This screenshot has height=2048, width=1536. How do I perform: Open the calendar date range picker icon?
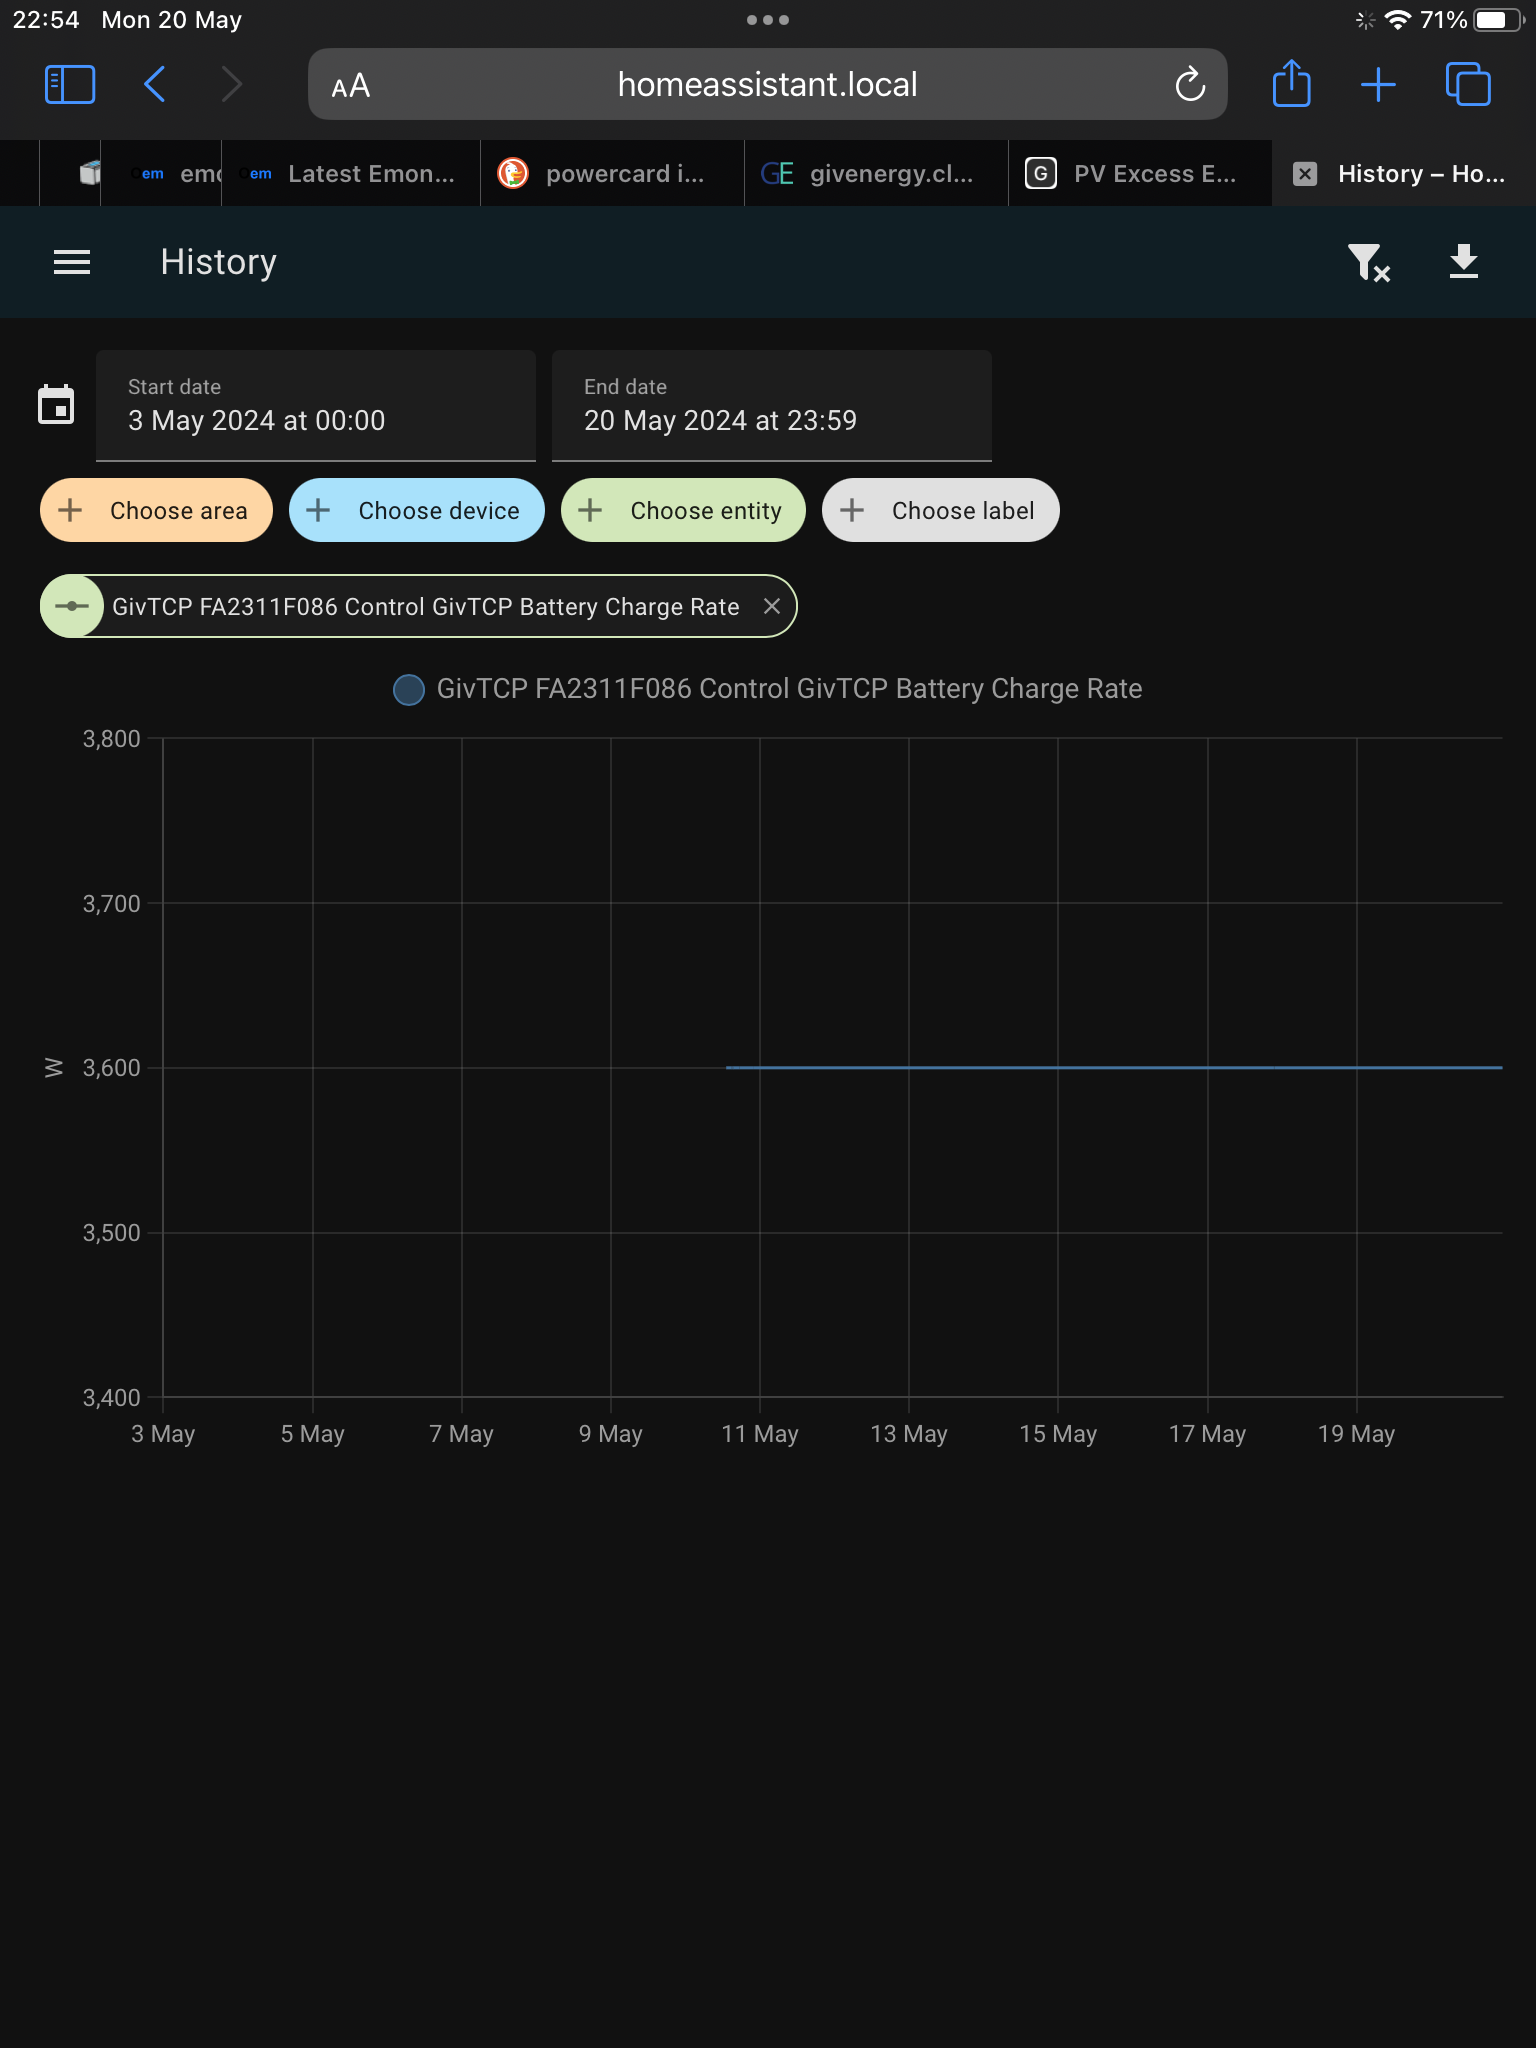pyautogui.click(x=56, y=405)
